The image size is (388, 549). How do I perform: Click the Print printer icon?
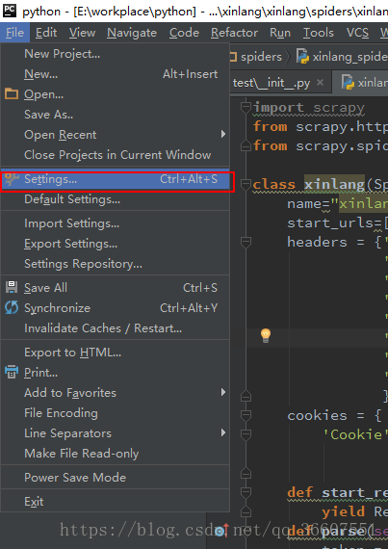coord(11,372)
